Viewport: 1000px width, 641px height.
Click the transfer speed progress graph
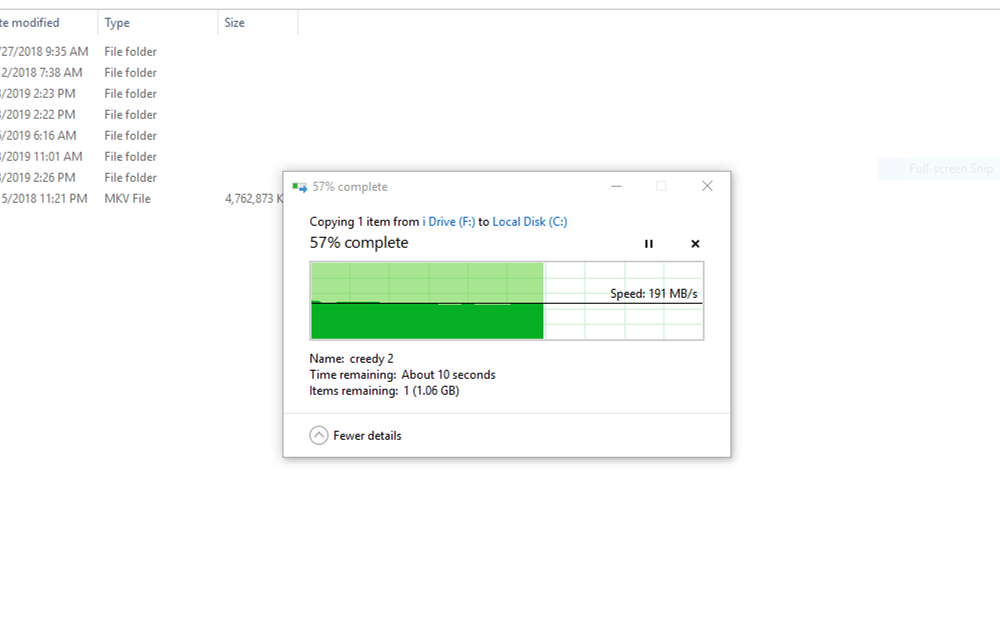point(506,300)
